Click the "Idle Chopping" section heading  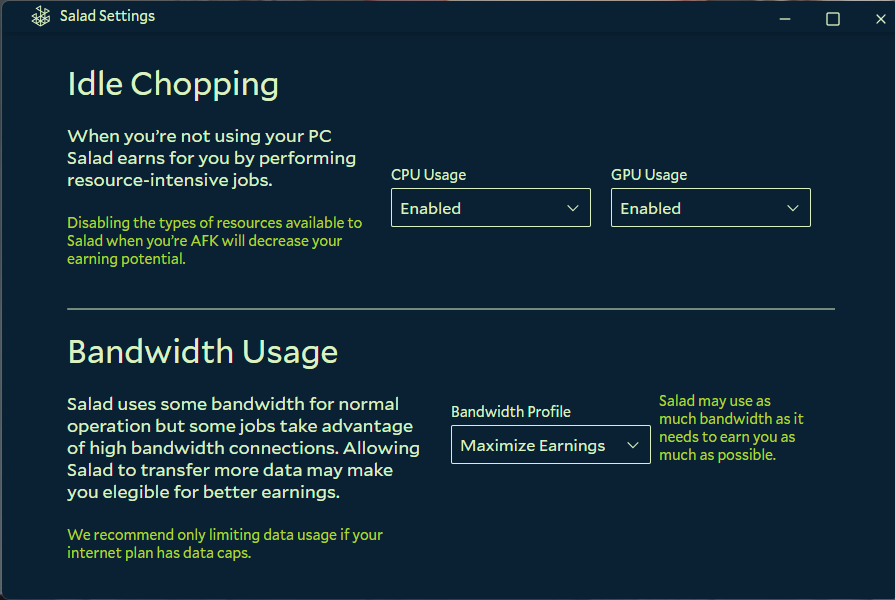tap(173, 85)
